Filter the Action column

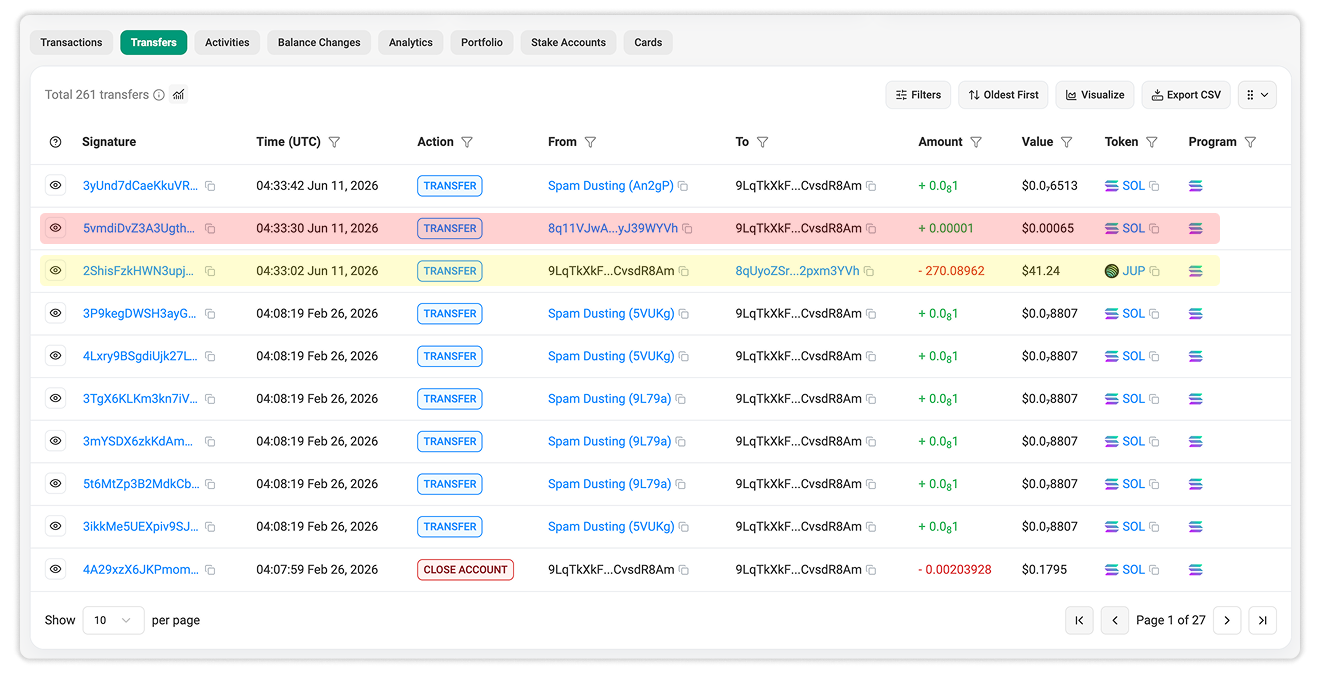[x=467, y=142]
